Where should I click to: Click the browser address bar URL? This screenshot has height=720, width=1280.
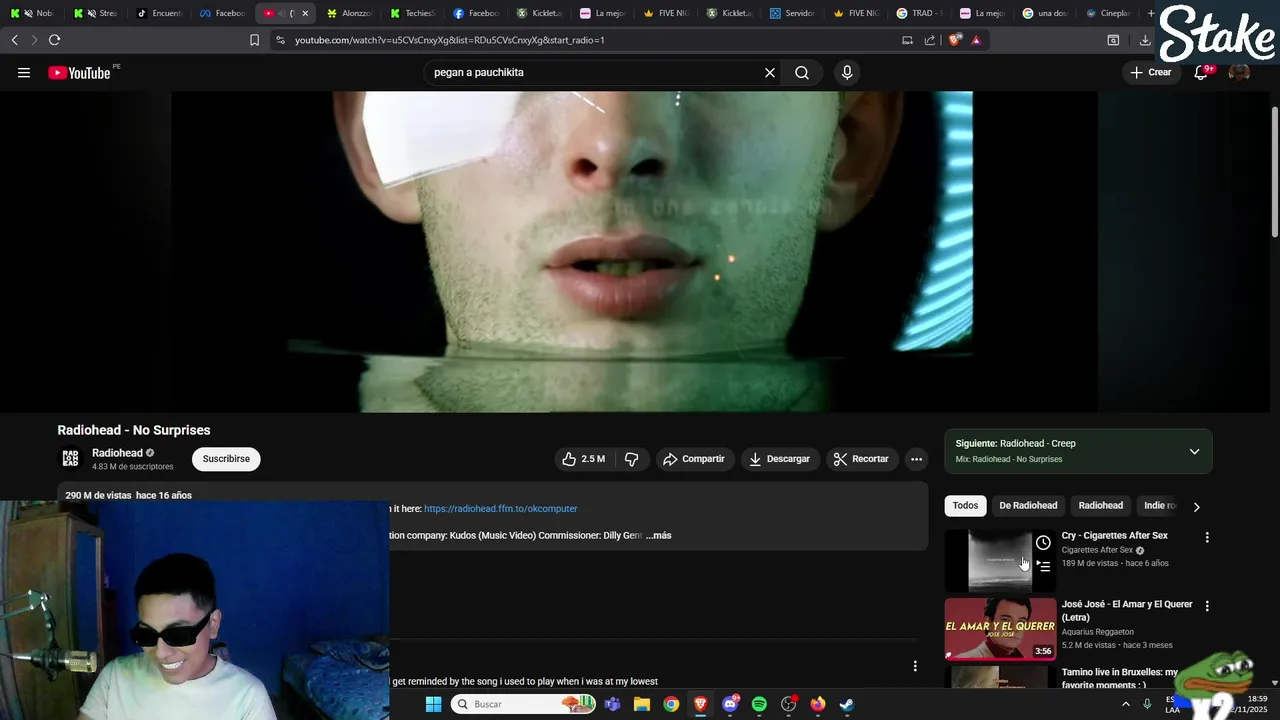pyautogui.click(x=450, y=40)
